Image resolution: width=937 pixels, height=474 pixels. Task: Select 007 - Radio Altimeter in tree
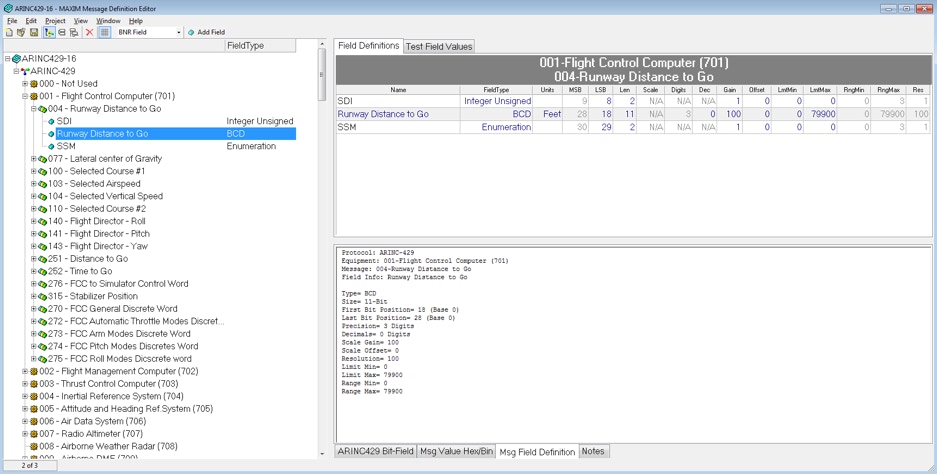91,434
